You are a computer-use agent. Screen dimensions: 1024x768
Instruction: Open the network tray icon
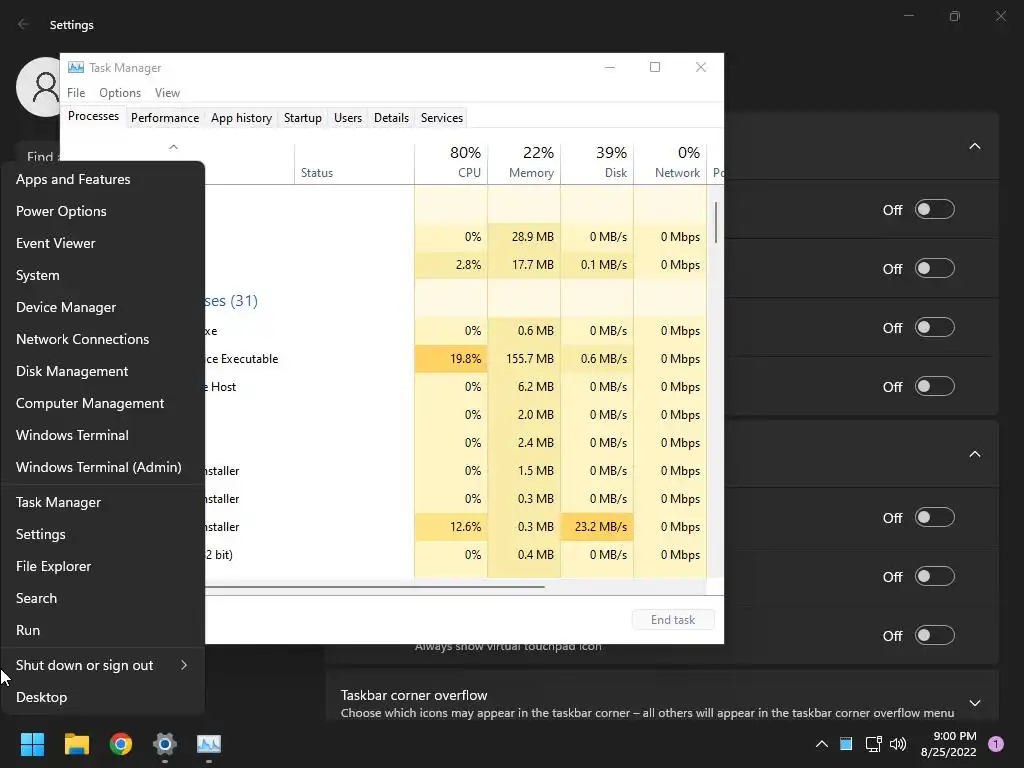(x=873, y=744)
